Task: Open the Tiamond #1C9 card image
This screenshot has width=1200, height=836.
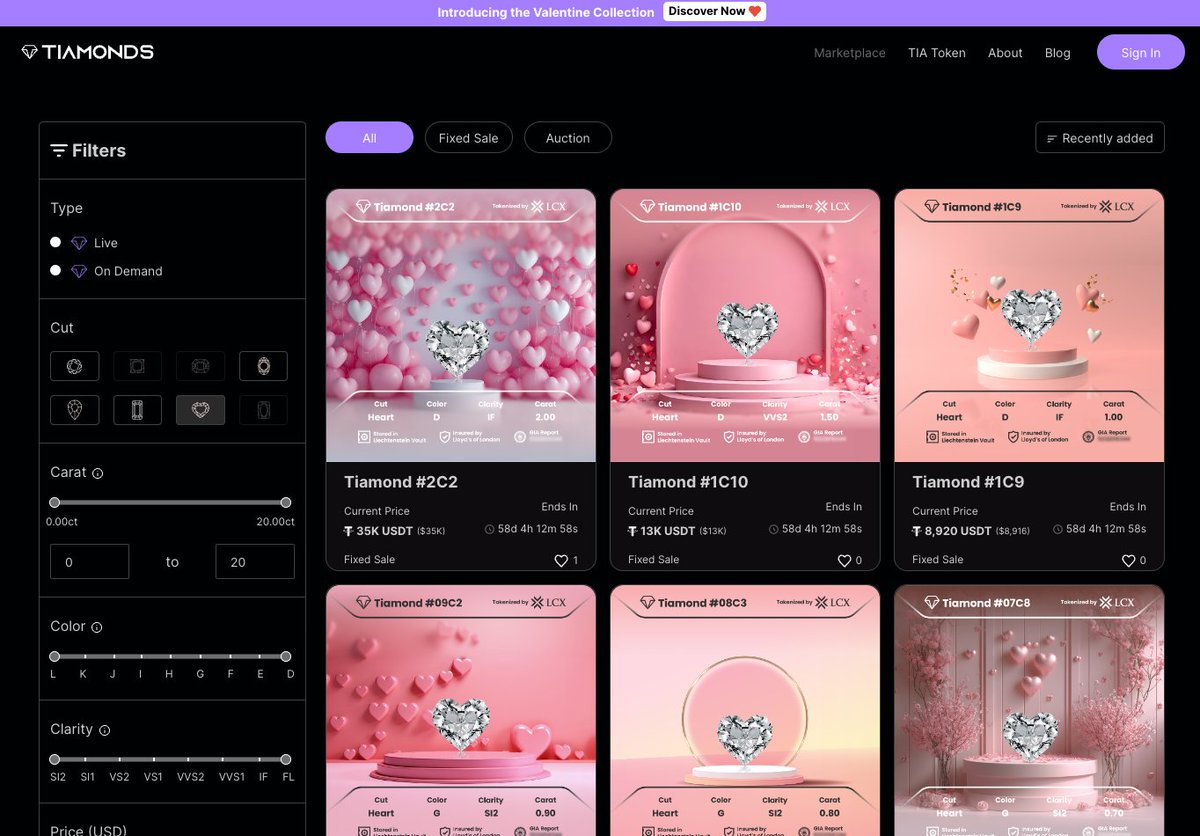Action: (x=1029, y=326)
